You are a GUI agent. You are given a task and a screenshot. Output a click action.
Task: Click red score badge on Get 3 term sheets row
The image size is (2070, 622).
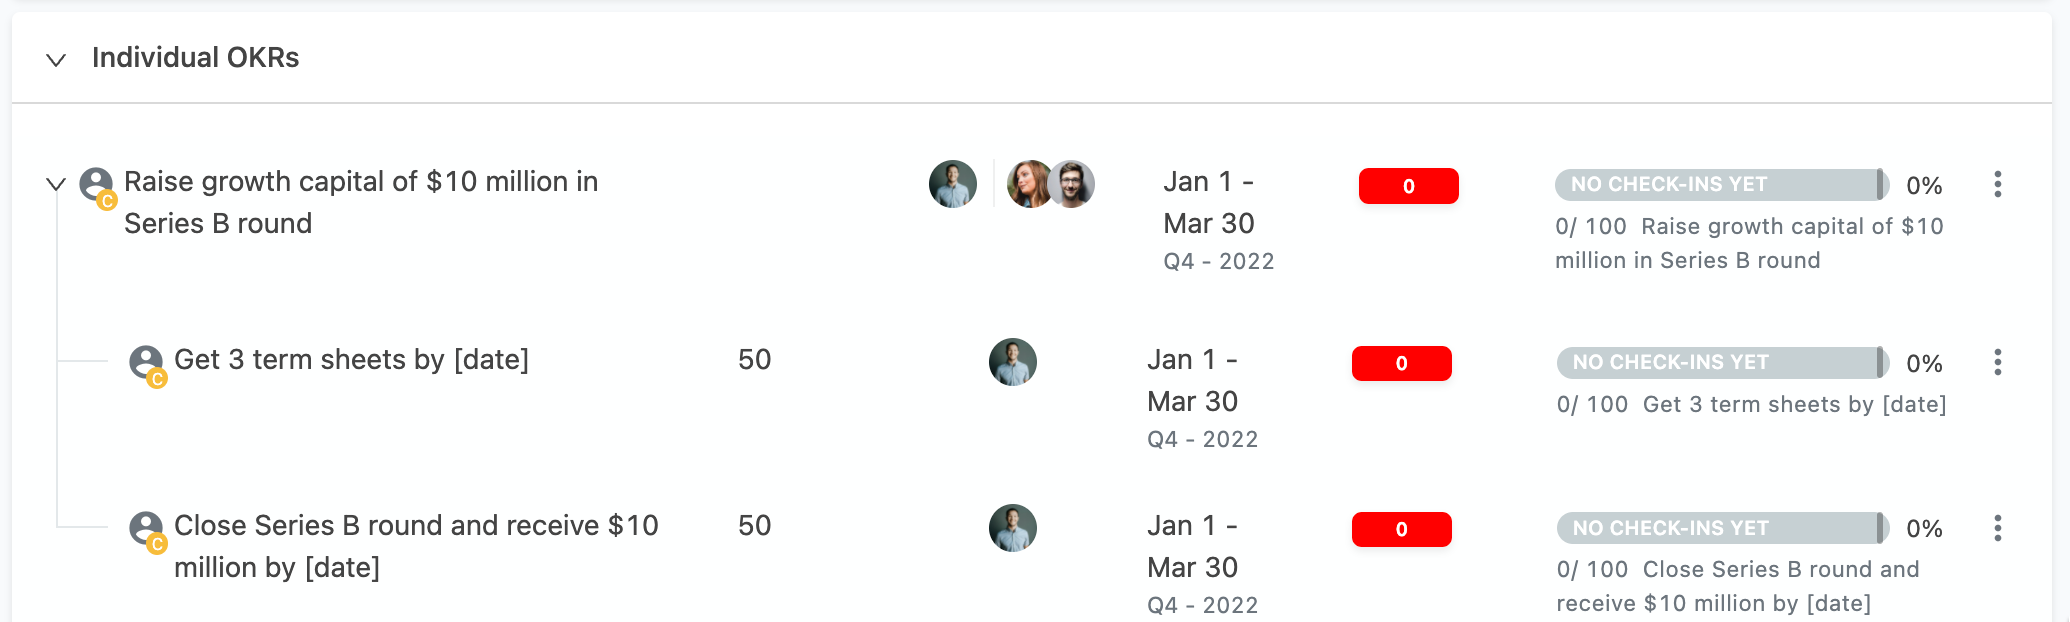click(x=1401, y=364)
